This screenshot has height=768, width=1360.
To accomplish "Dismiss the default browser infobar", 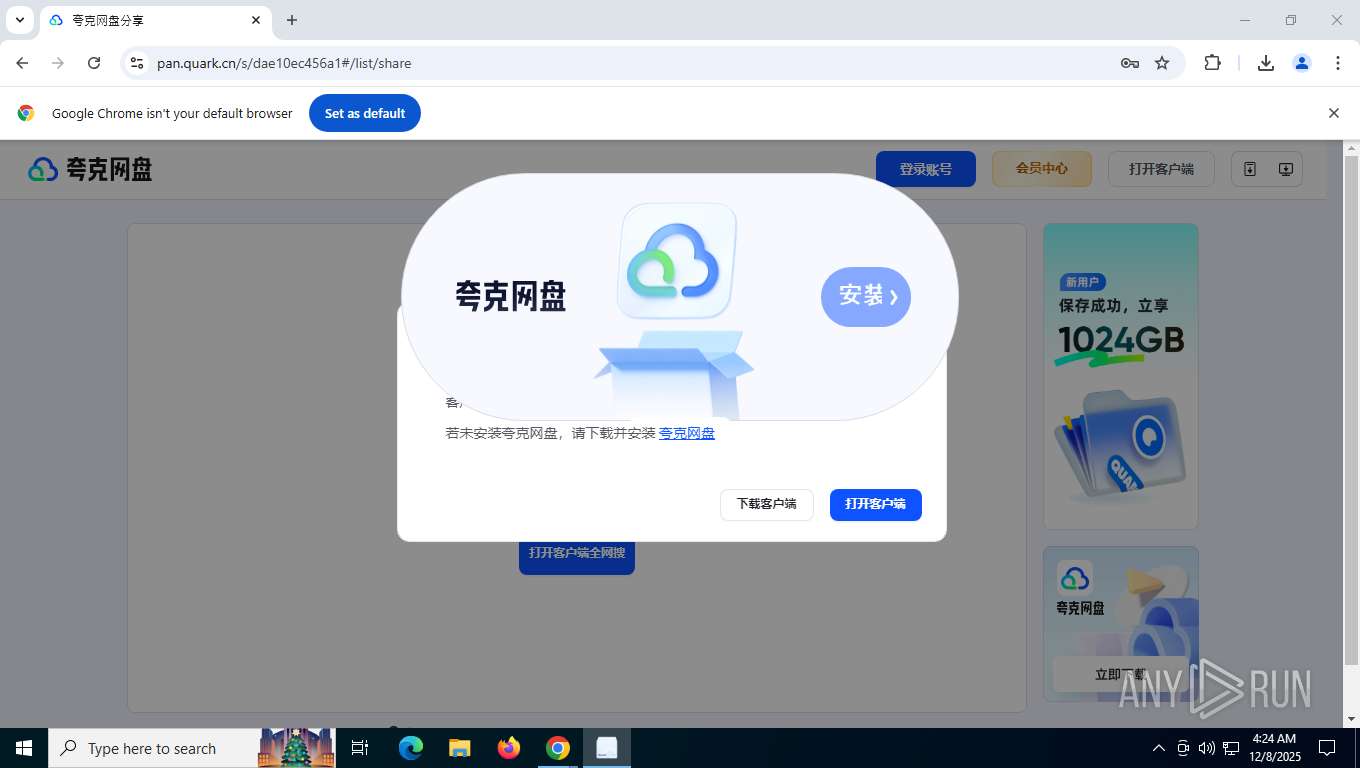I will (1333, 113).
